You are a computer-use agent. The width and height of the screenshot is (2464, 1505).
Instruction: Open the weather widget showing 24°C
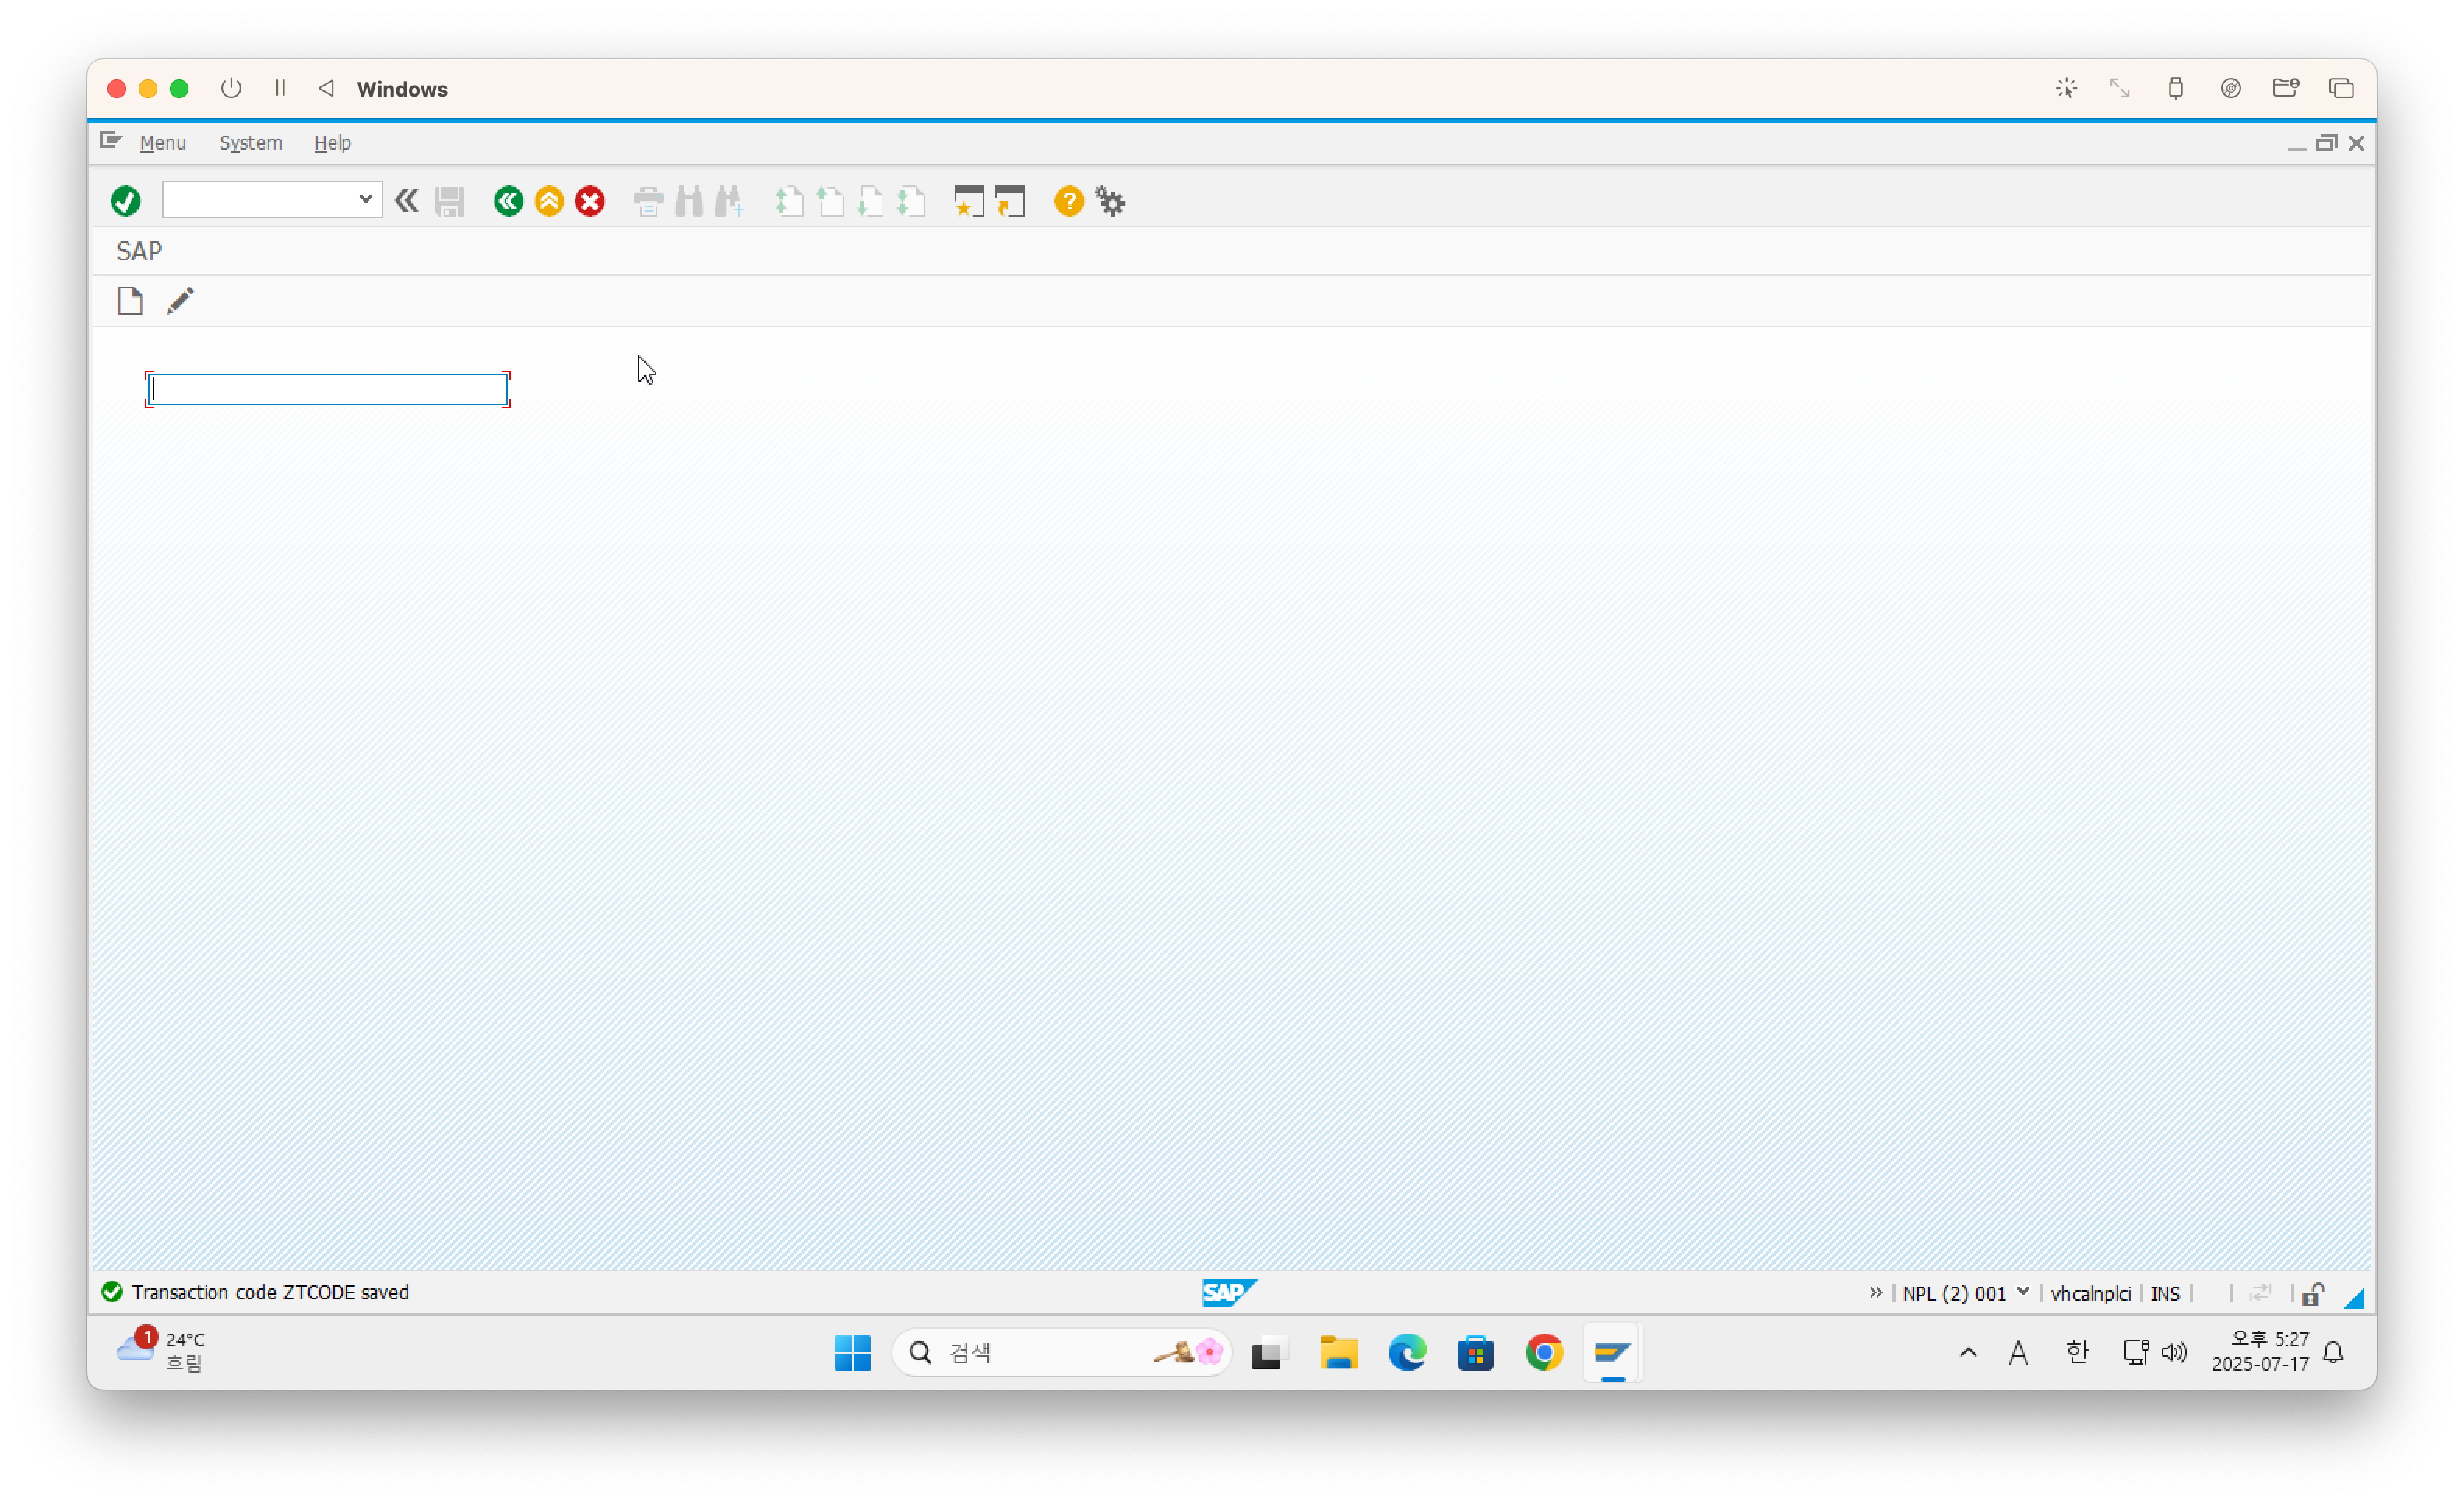(x=160, y=1351)
